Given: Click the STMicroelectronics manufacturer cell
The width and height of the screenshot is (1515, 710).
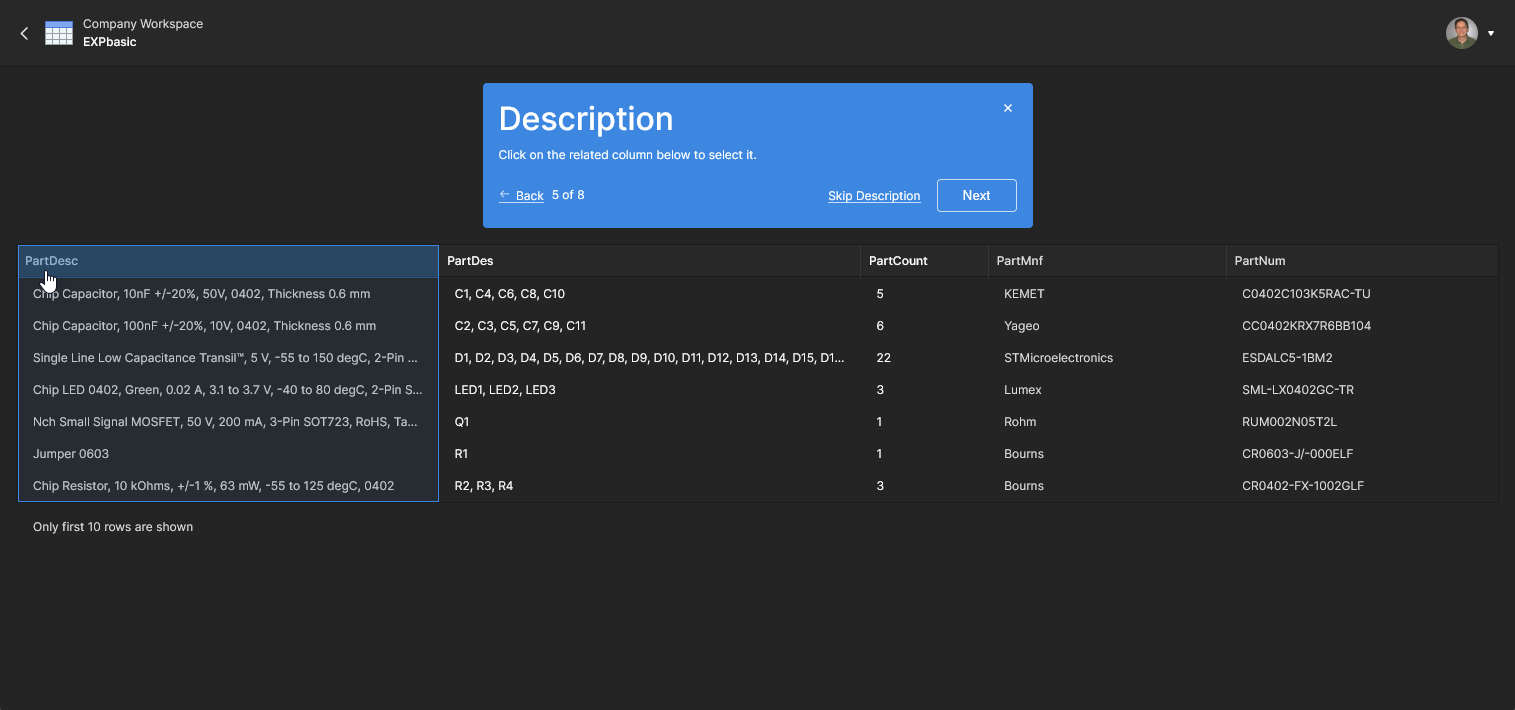Looking at the screenshot, I should (1058, 358).
